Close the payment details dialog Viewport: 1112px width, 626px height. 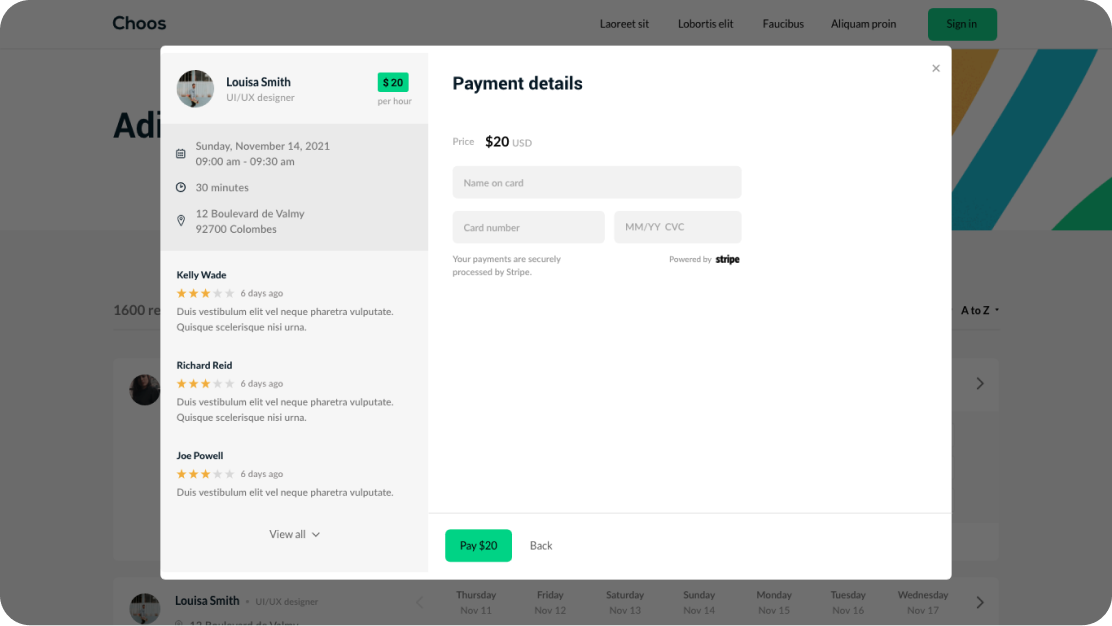tap(936, 68)
